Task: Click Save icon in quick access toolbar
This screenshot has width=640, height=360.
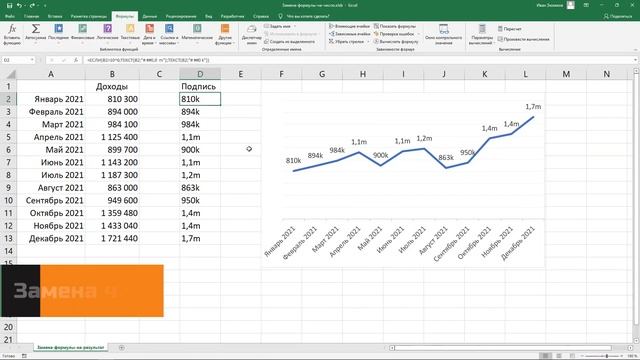Action: [9, 5]
